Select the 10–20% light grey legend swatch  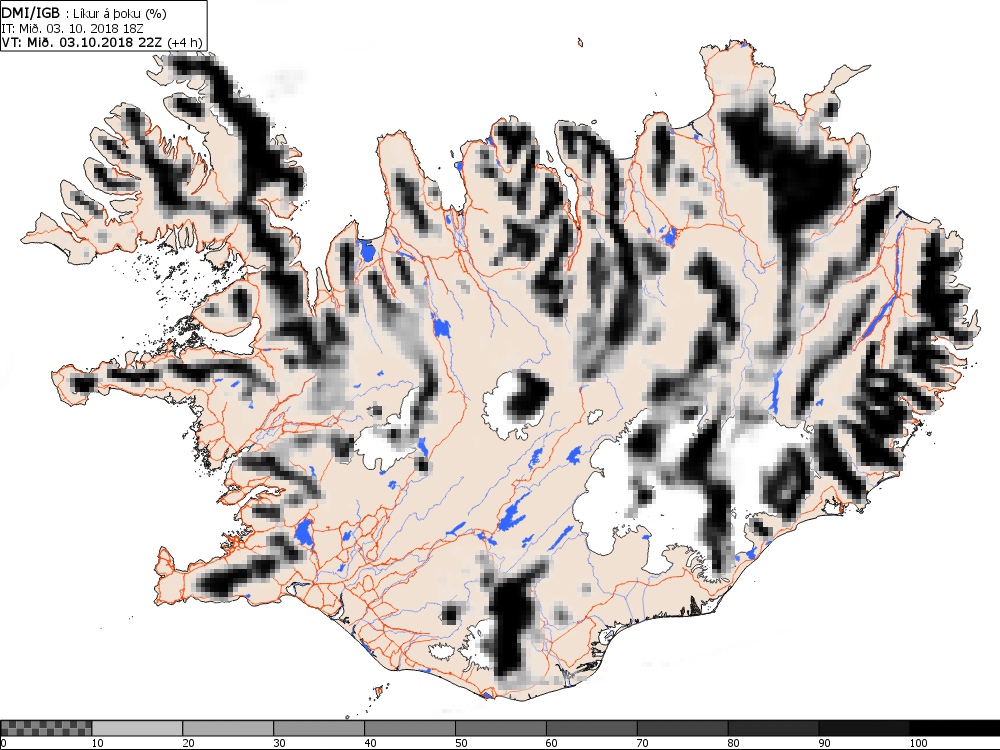coord(137,728)
